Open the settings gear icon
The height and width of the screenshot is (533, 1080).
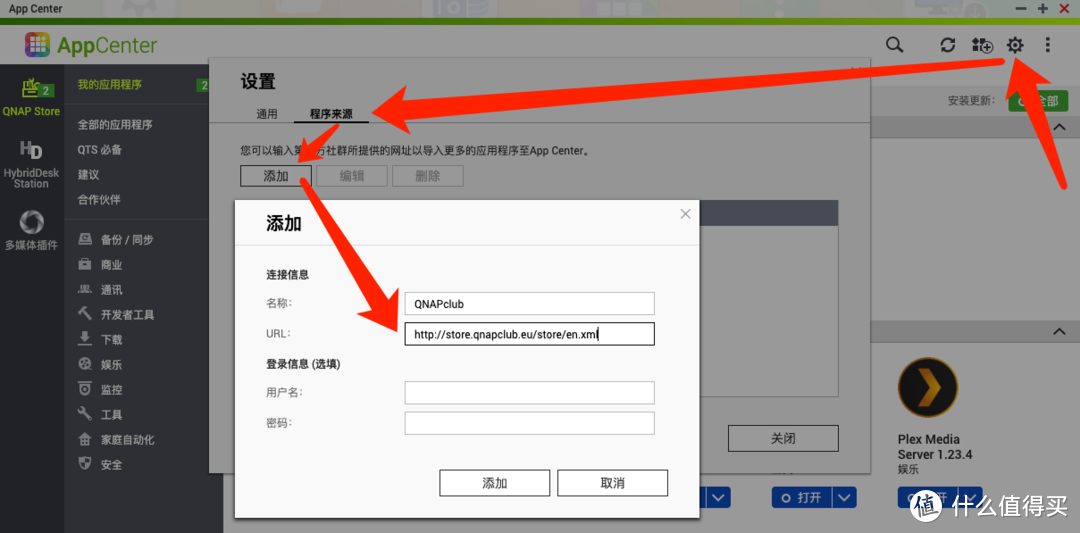[1015, 45]
